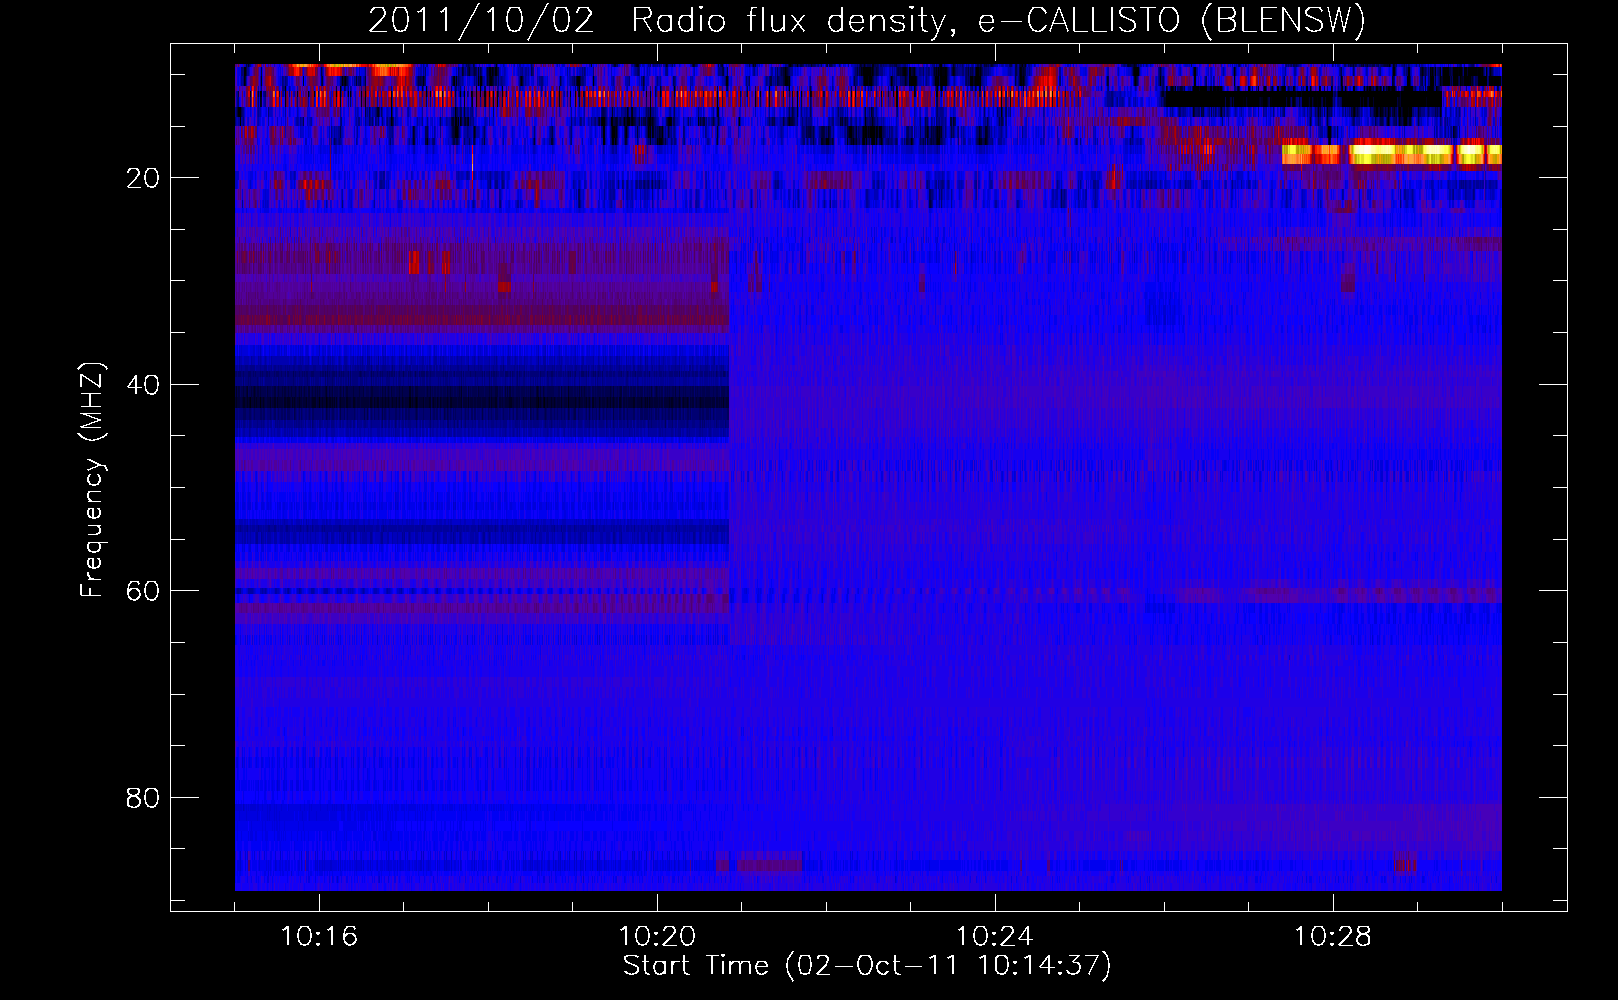
Task: Click the 'Start Time (02-Oct-11 10:14:37)' label
Action: 867,966
